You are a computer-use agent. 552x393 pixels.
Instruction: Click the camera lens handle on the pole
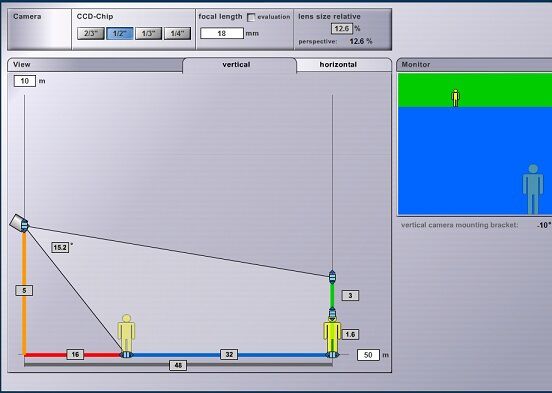[25, 225]
